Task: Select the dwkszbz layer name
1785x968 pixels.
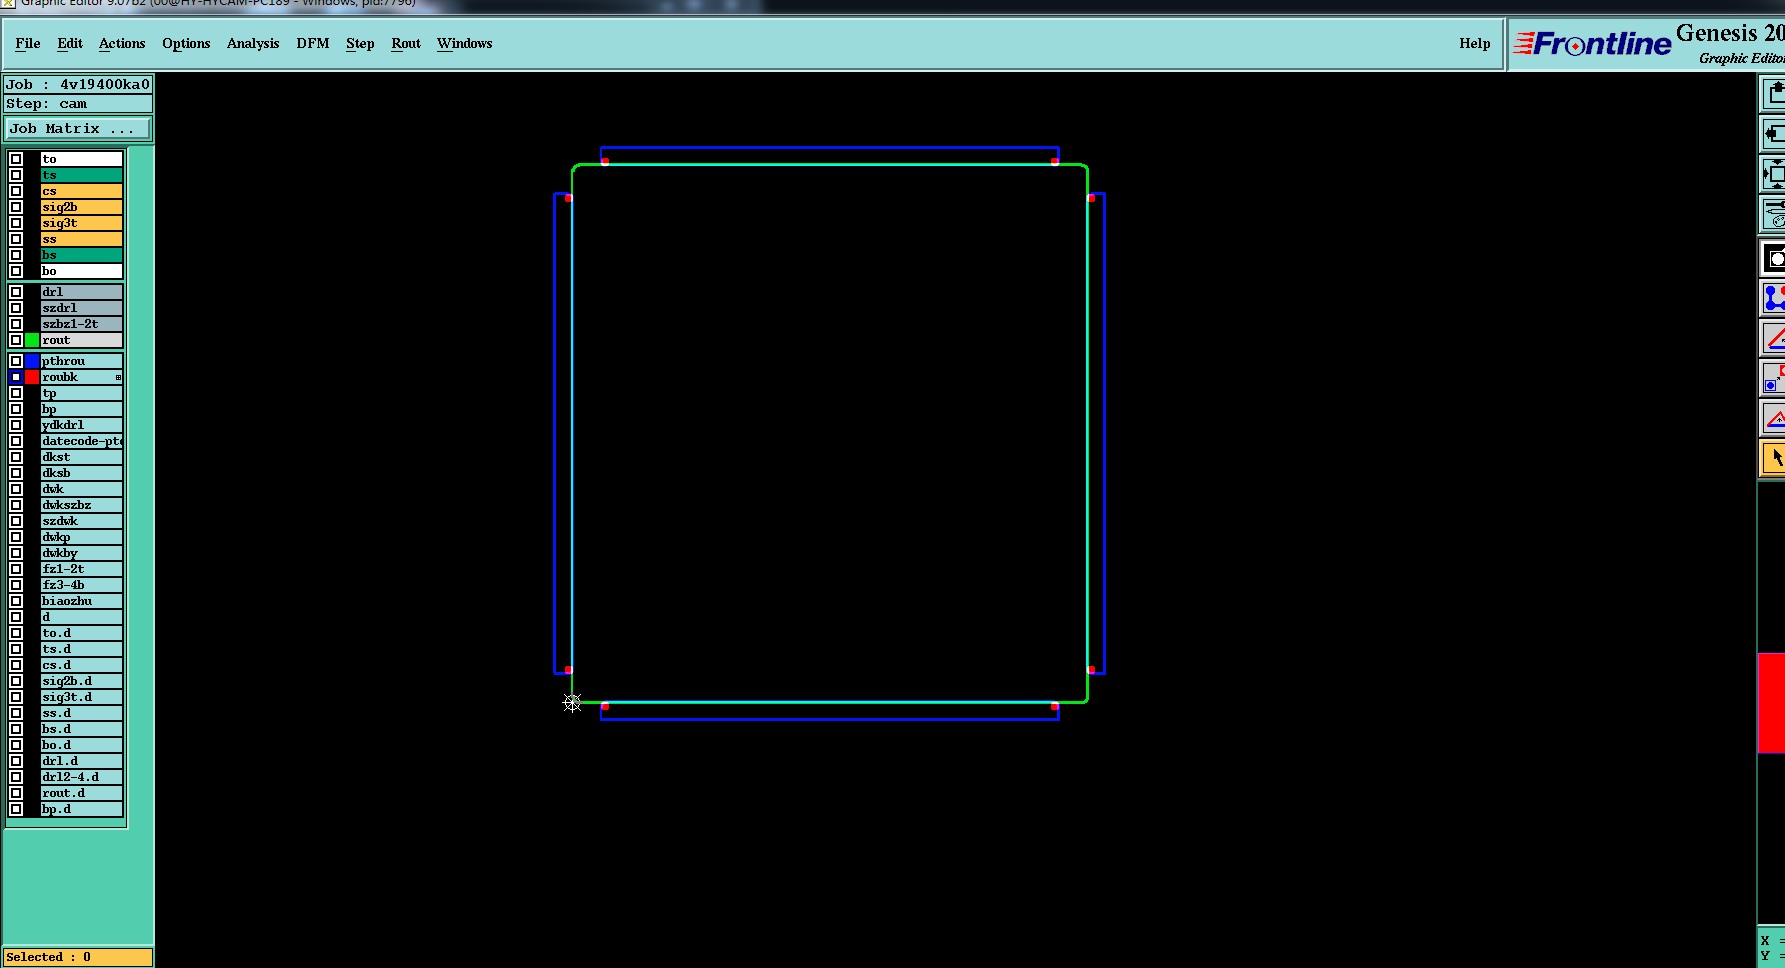Action: pyautogui.click(x=82, y=505)
